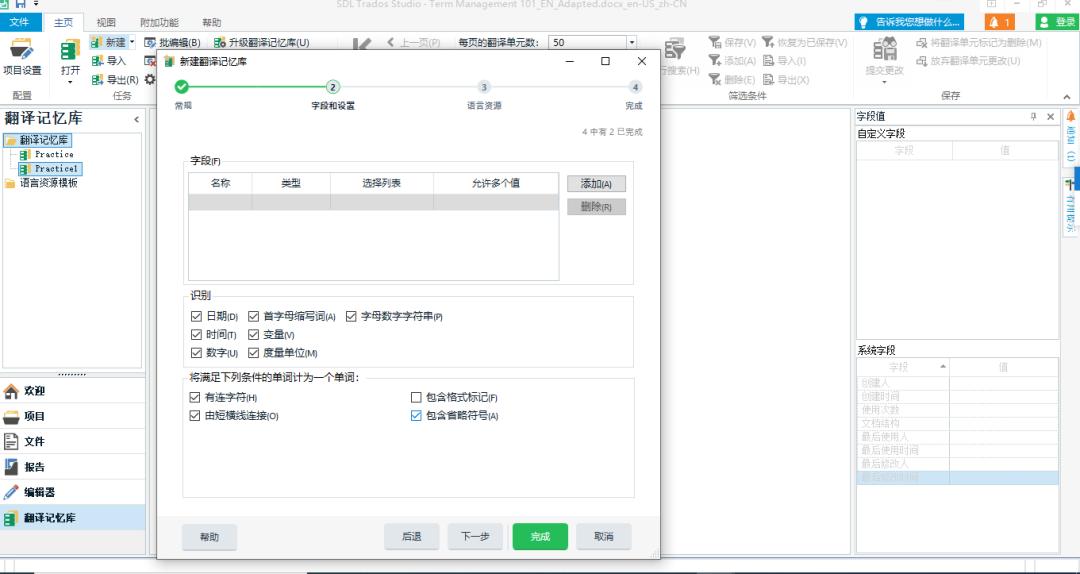Open the 文件 ribbon tab
The height and width of the screenshot is (574, 1080).
tap(19, 22)
